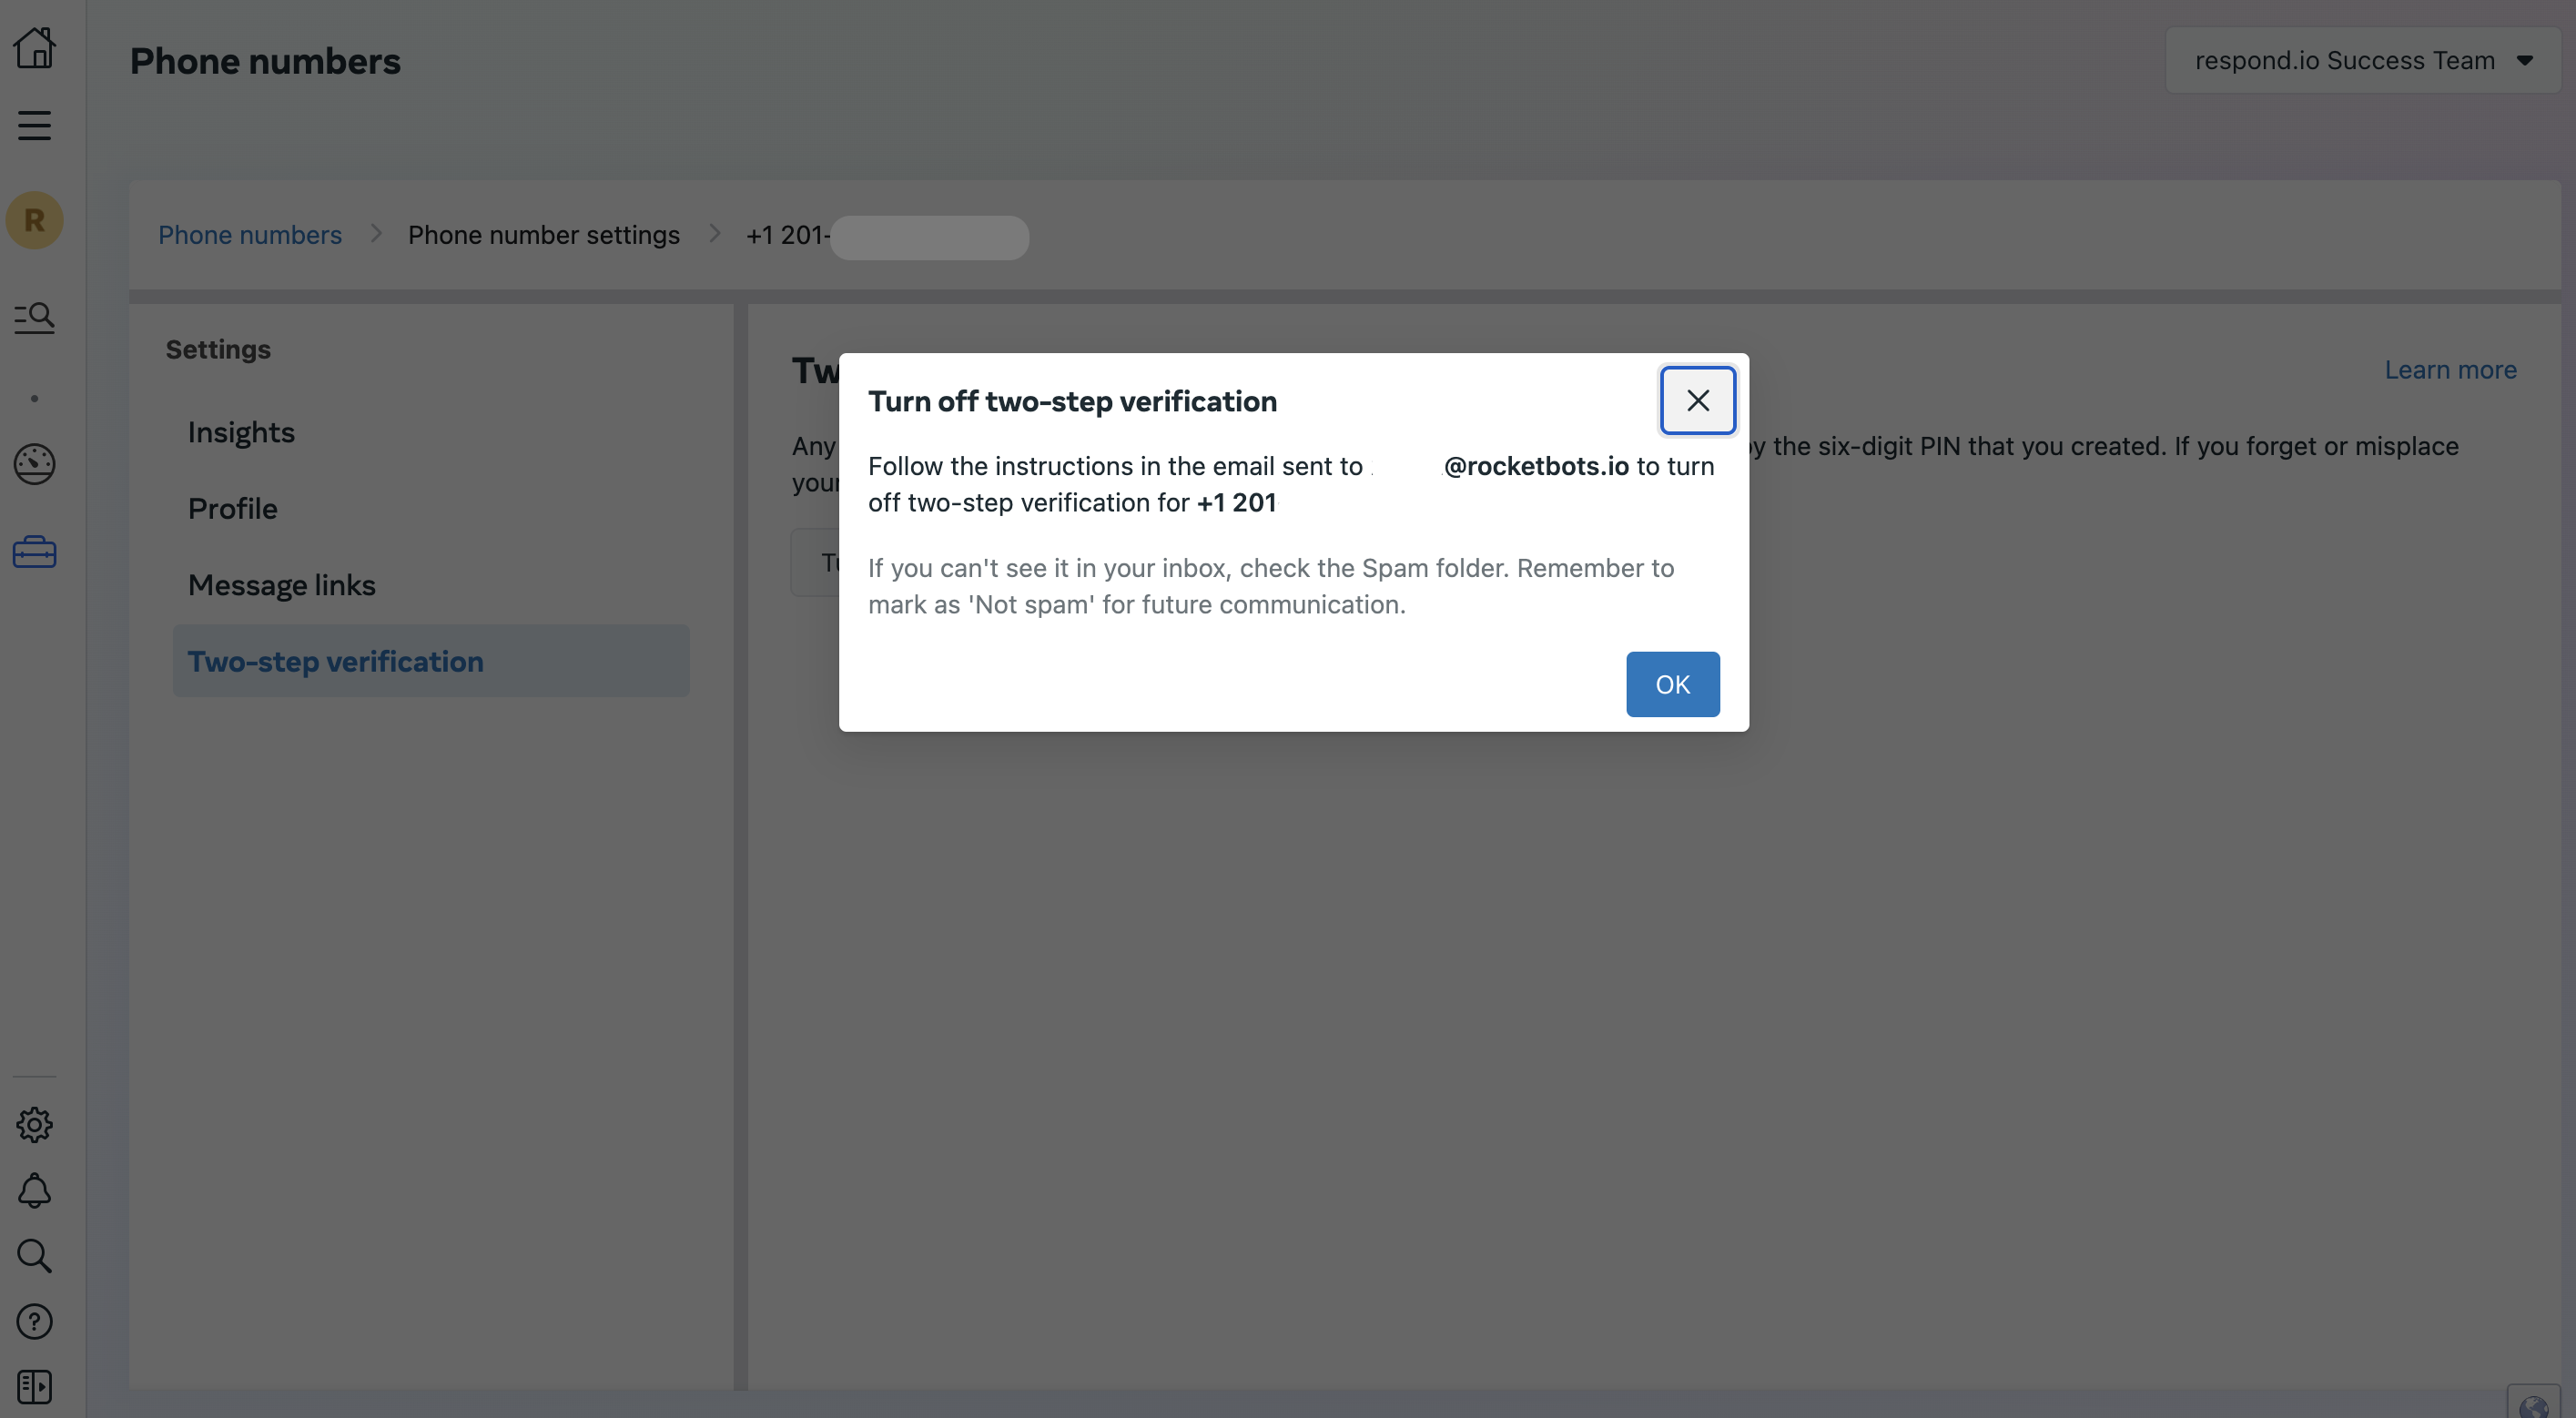
Task: Click the Learn more link
Action: pyautogui.click(x=2450, y=370)
